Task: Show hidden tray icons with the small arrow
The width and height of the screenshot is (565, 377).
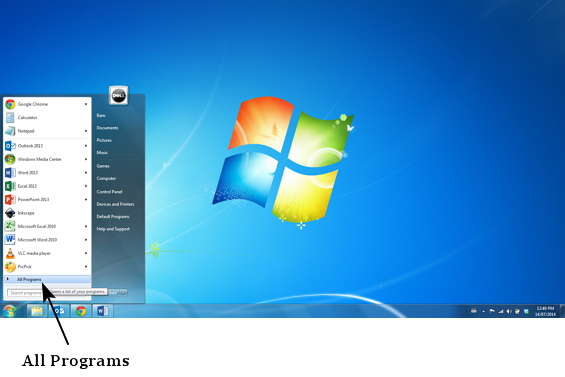Action: tap(484, 311)
